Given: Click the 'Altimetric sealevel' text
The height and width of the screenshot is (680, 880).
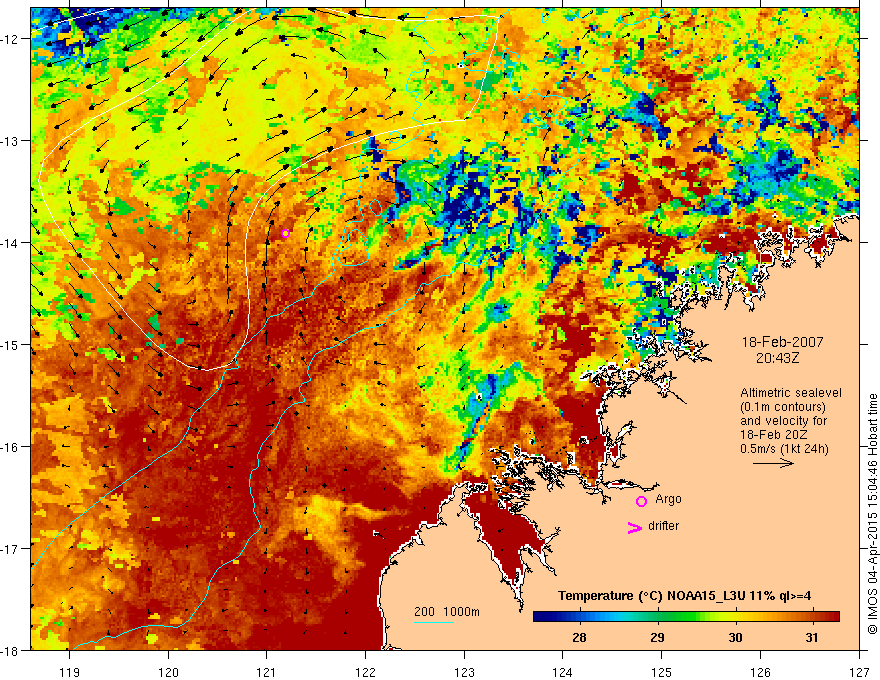Looking at the screenshot, I should 791,393.
